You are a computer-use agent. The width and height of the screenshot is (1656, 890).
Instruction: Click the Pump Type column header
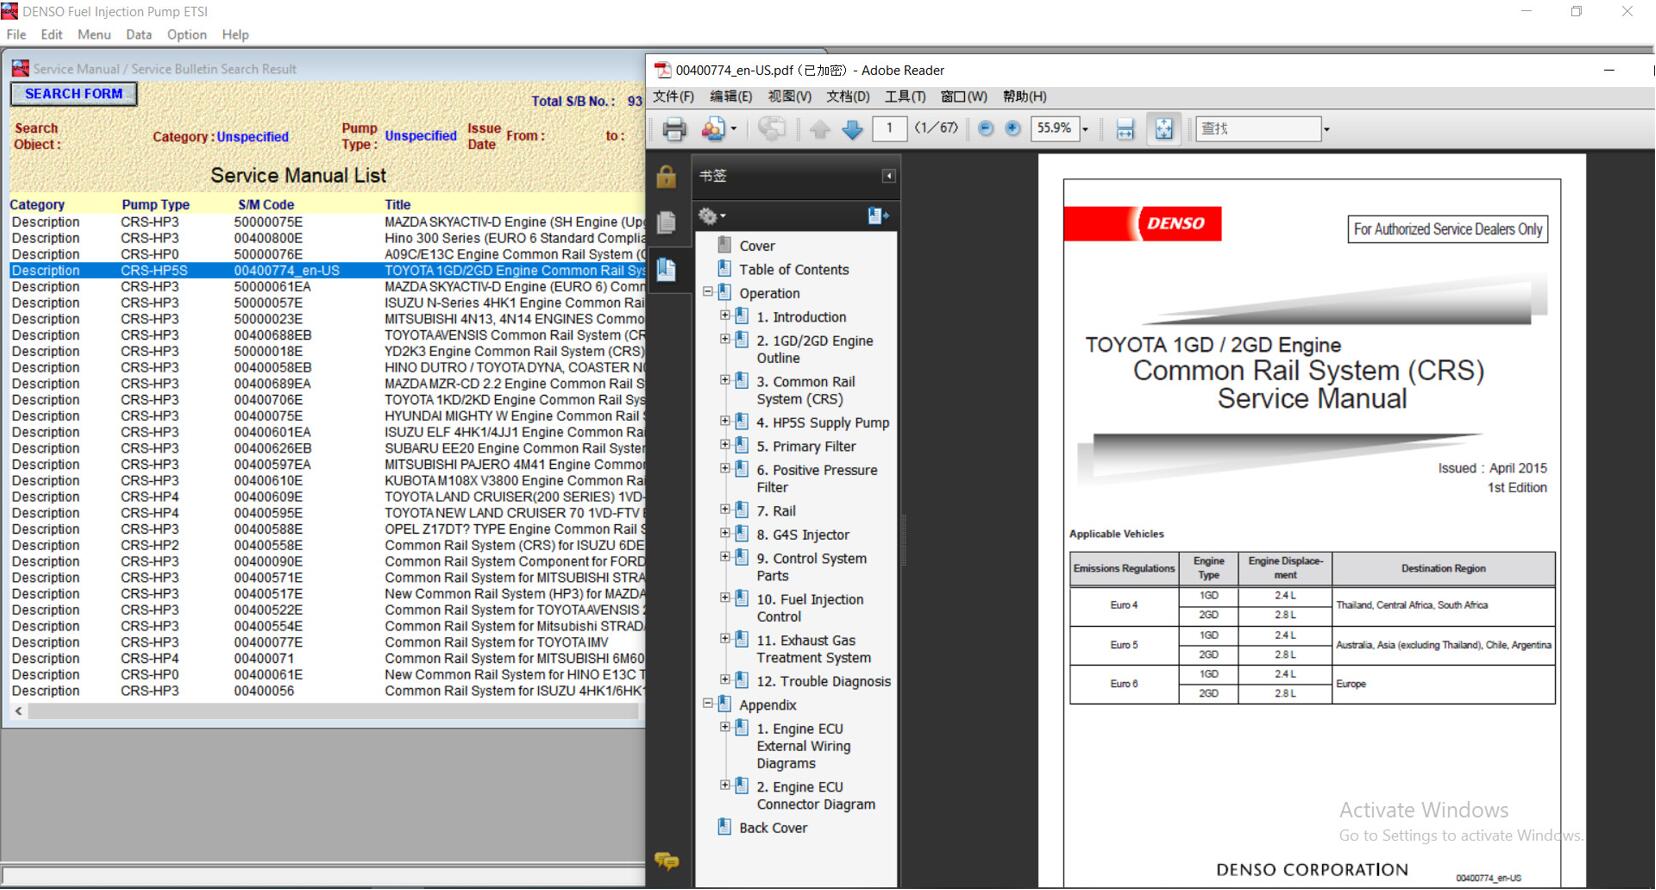156,204
